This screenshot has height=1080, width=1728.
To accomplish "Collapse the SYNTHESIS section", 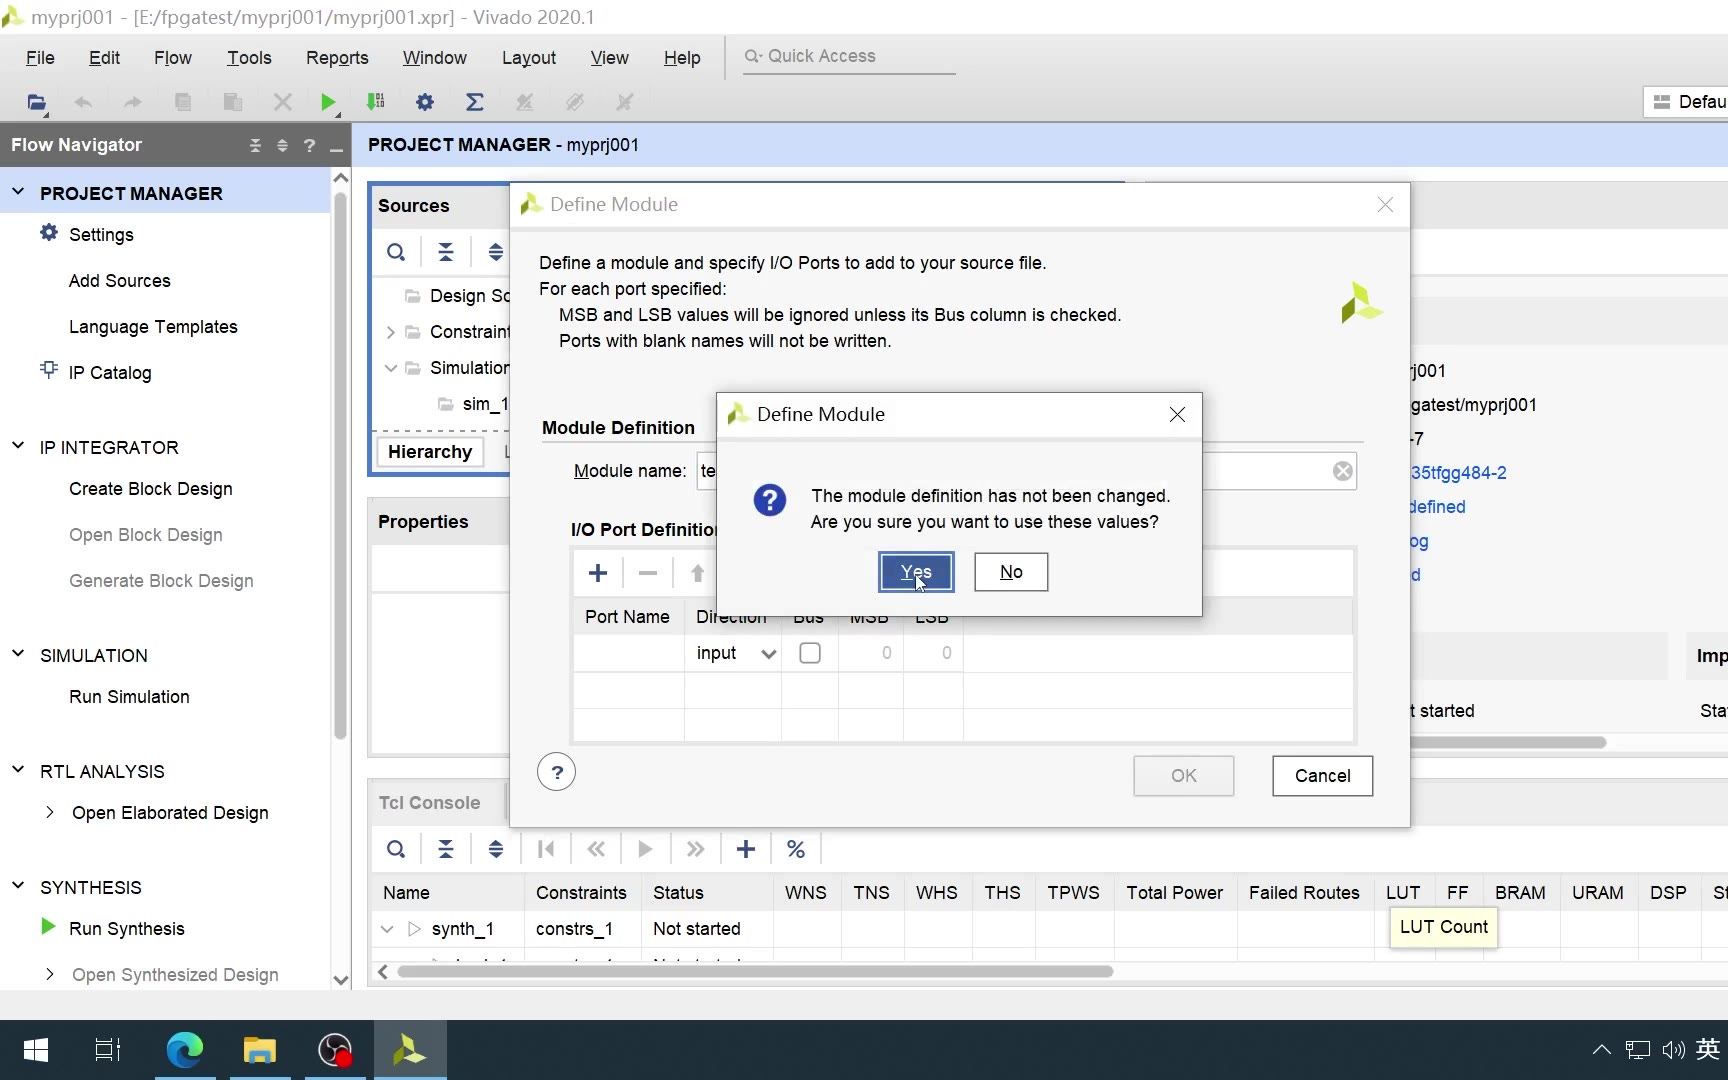I will 18,886.
